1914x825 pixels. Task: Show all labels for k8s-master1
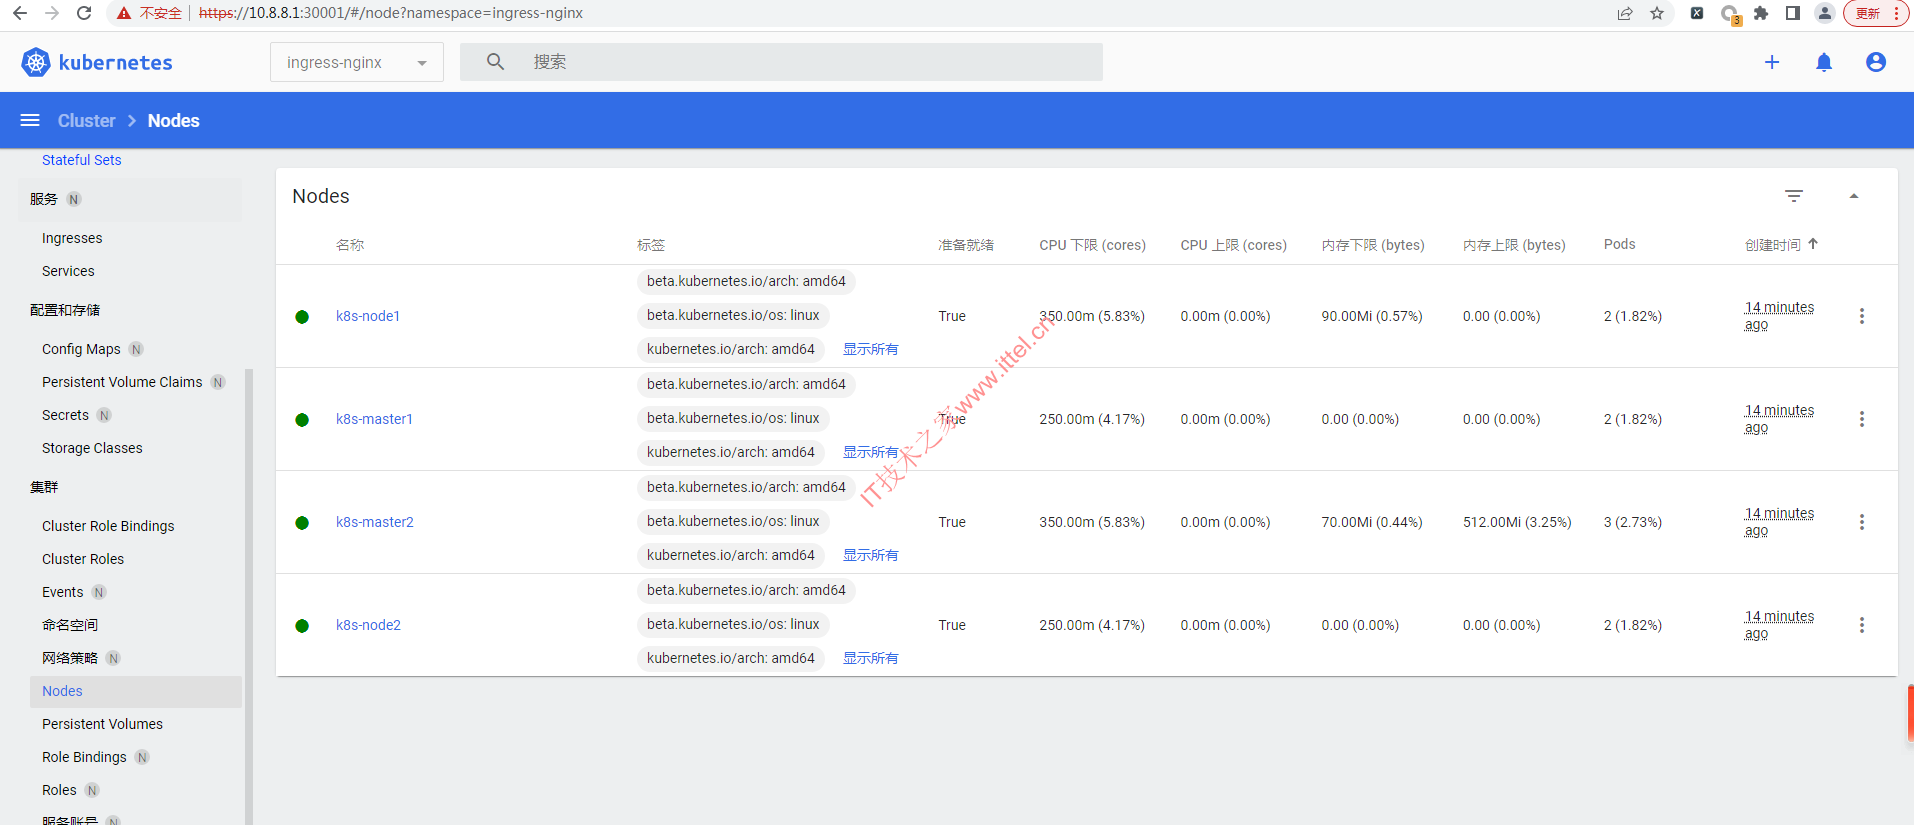(871, 452)
